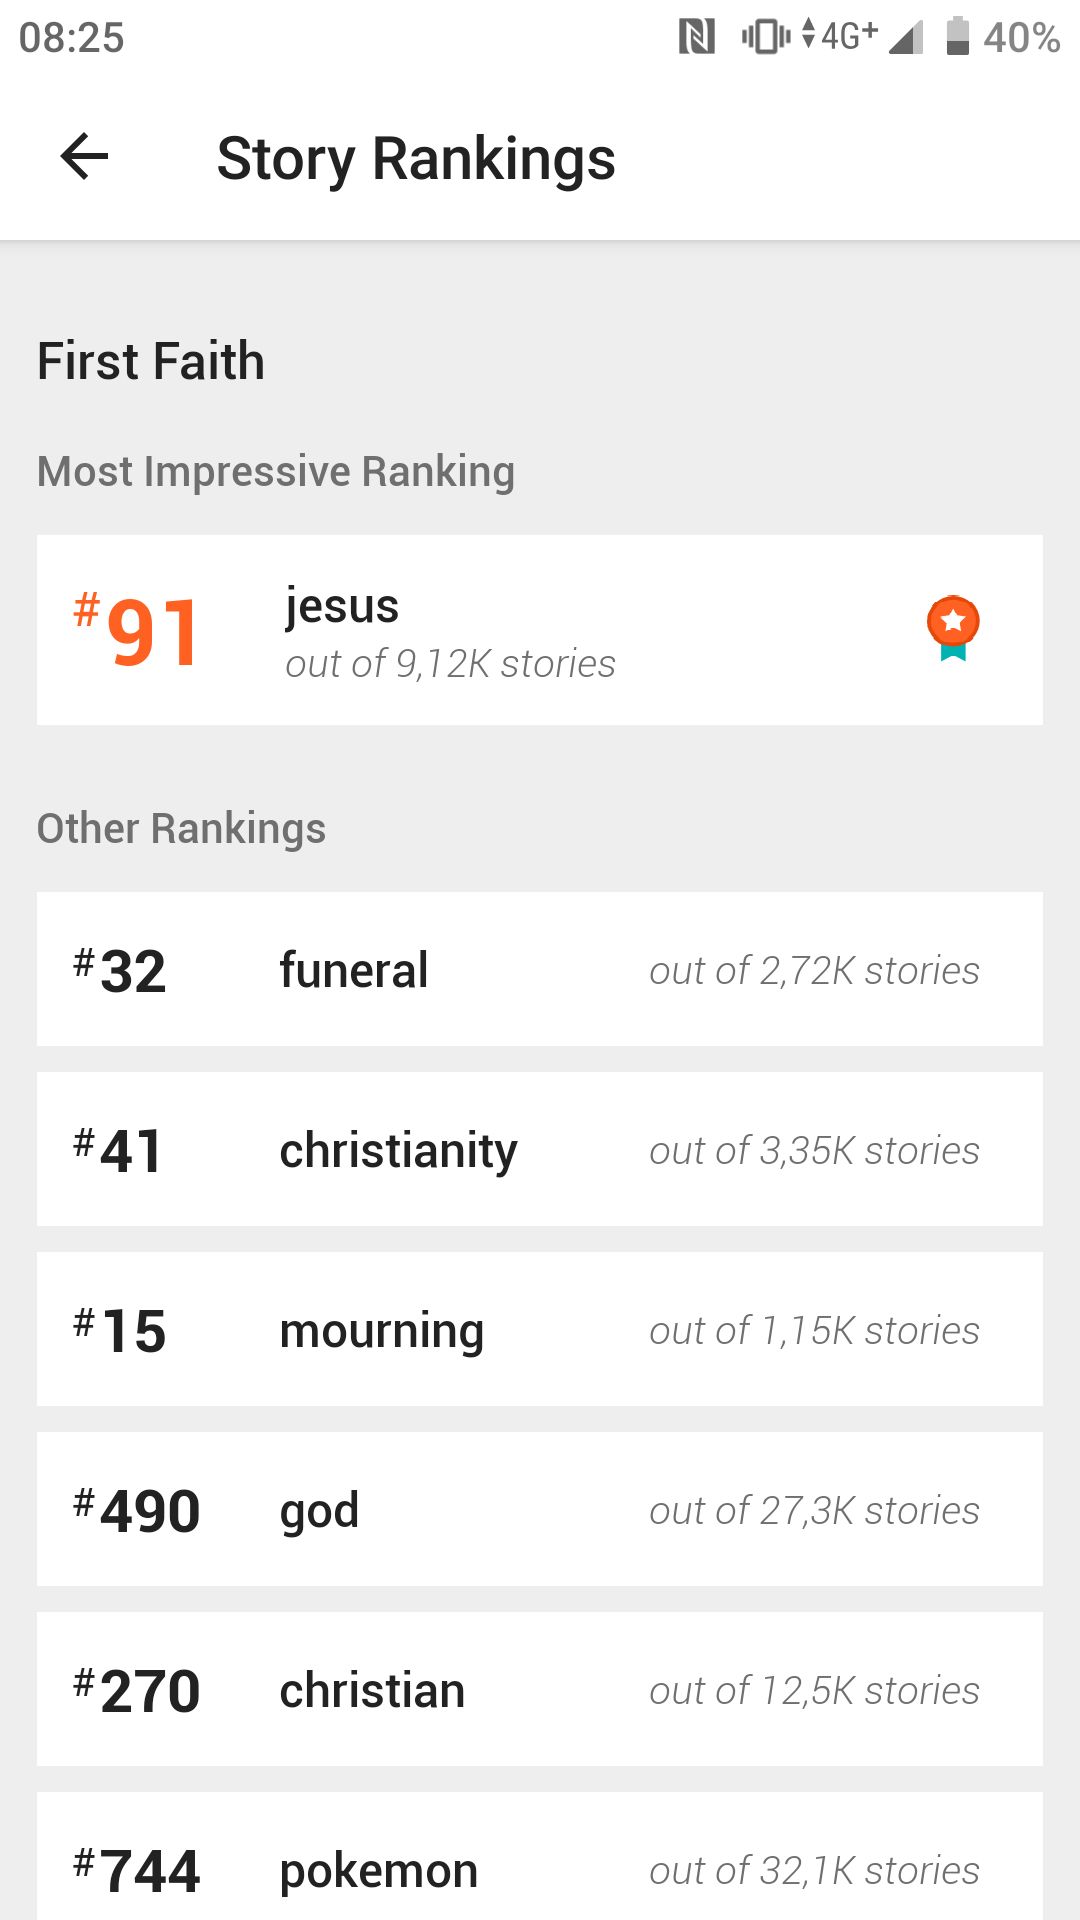The image size is (1080, 1920).
Task: Open the jesus ranking card
Action: (x=540, y=630)
